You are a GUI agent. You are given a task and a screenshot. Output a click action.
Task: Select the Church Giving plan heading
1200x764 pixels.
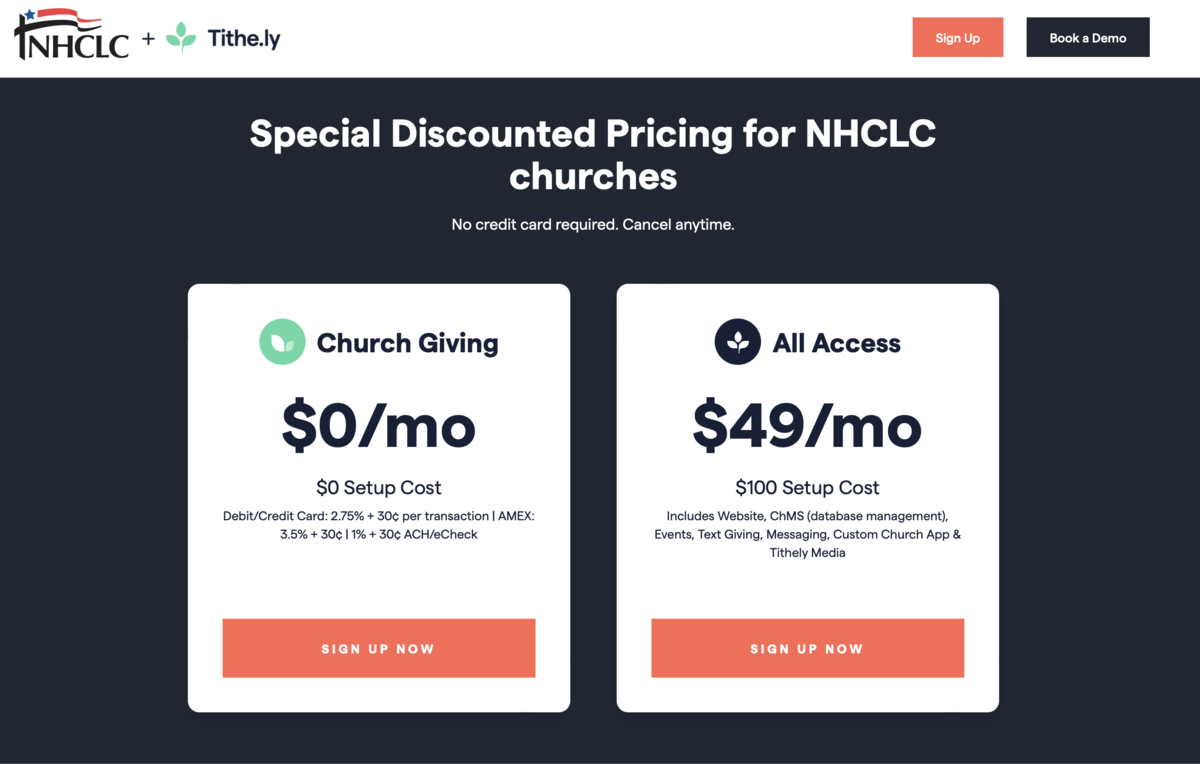(x=407, y=343)
